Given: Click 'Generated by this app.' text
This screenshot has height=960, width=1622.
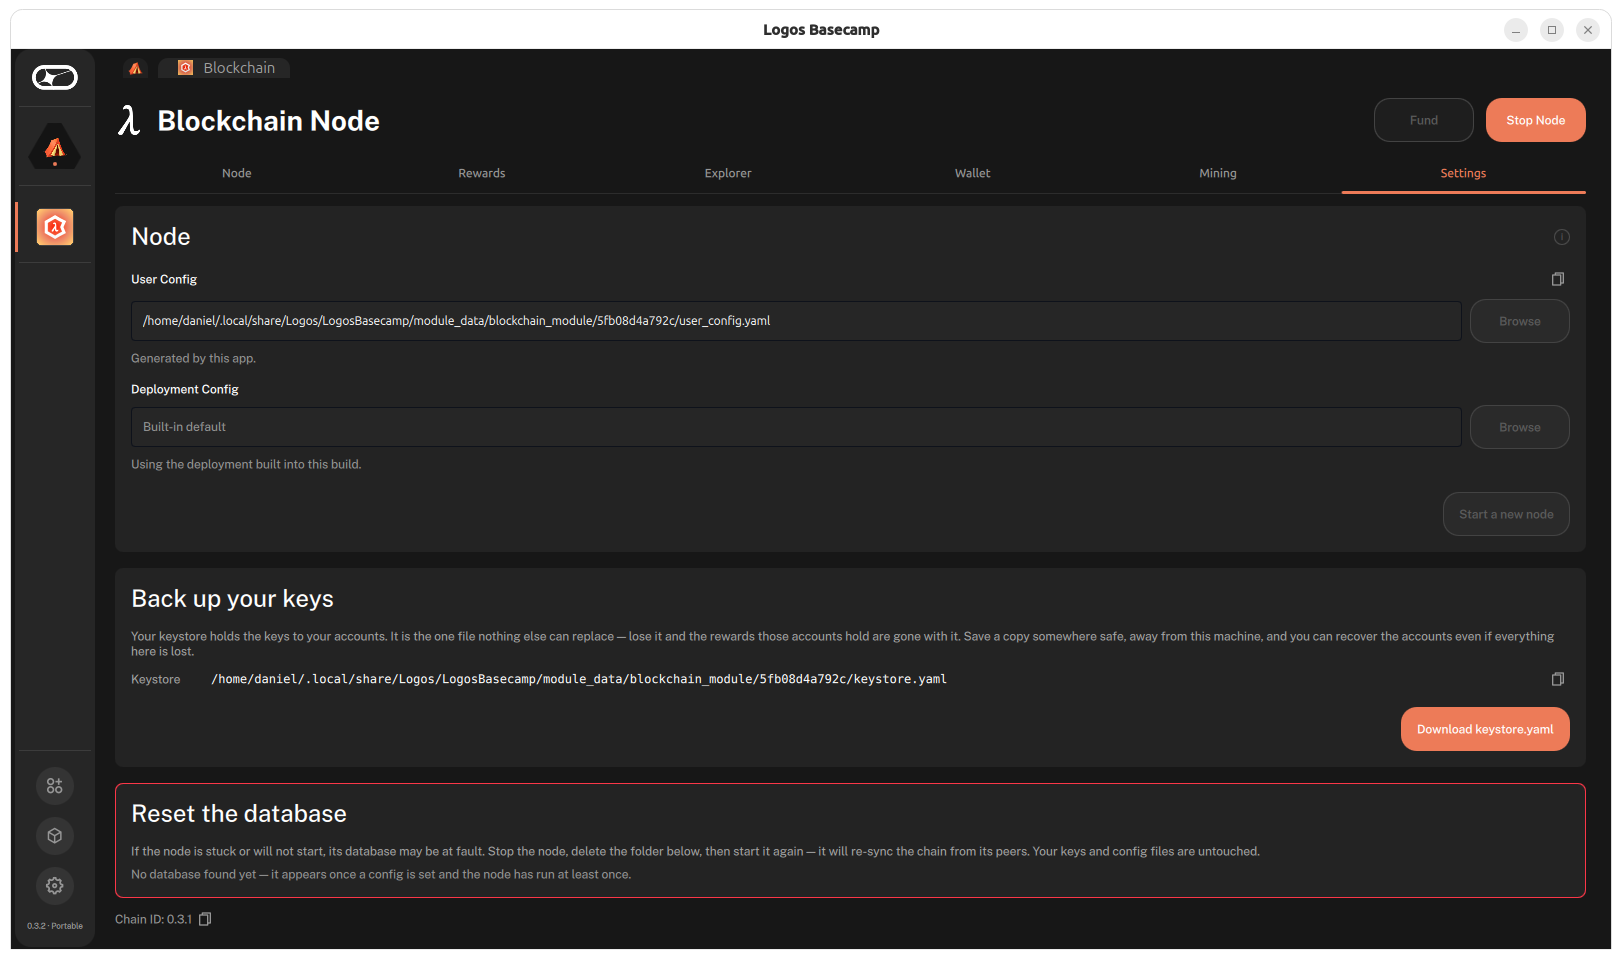Looking at the screenshot, I should pos(193,358).
